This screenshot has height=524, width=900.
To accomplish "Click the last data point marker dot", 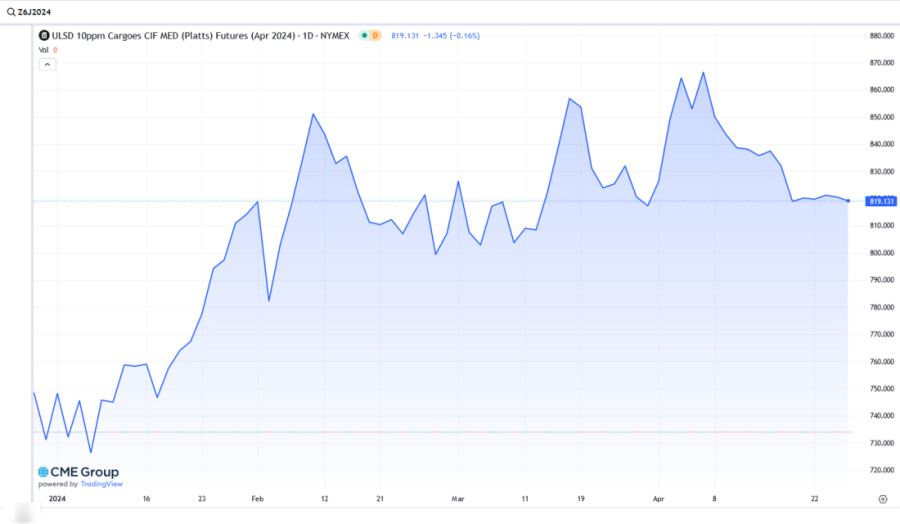I will (848, 201).
